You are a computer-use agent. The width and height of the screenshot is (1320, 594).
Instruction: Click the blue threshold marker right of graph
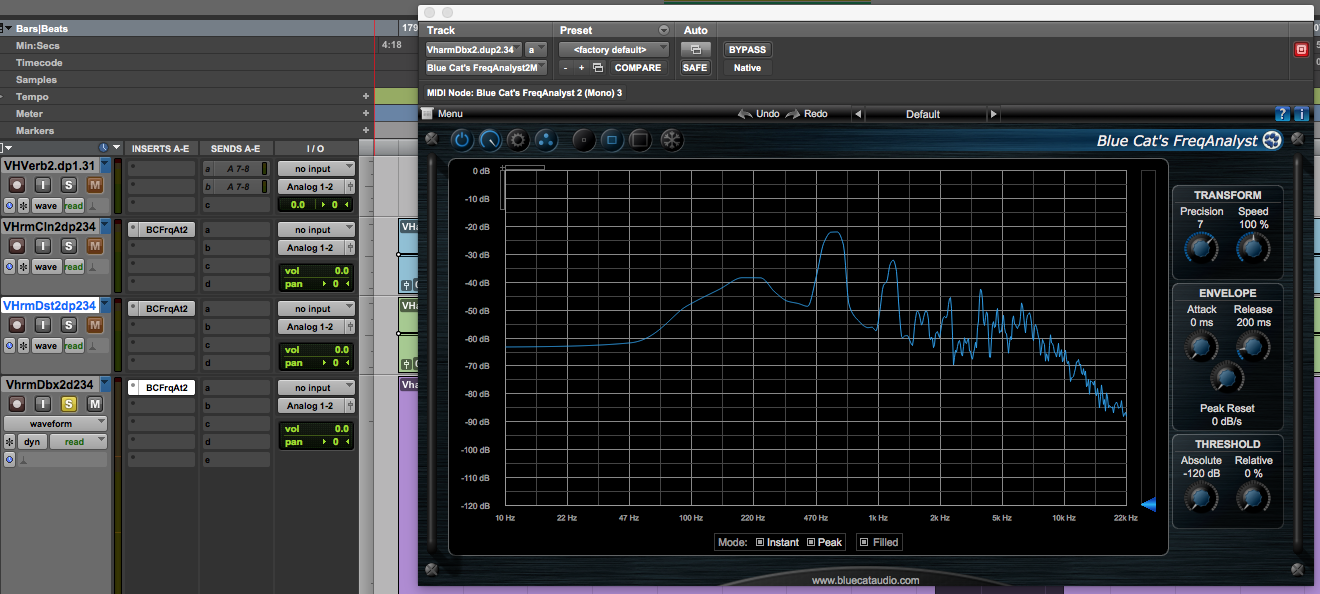pyautogui.click(x=1149, y=504)
